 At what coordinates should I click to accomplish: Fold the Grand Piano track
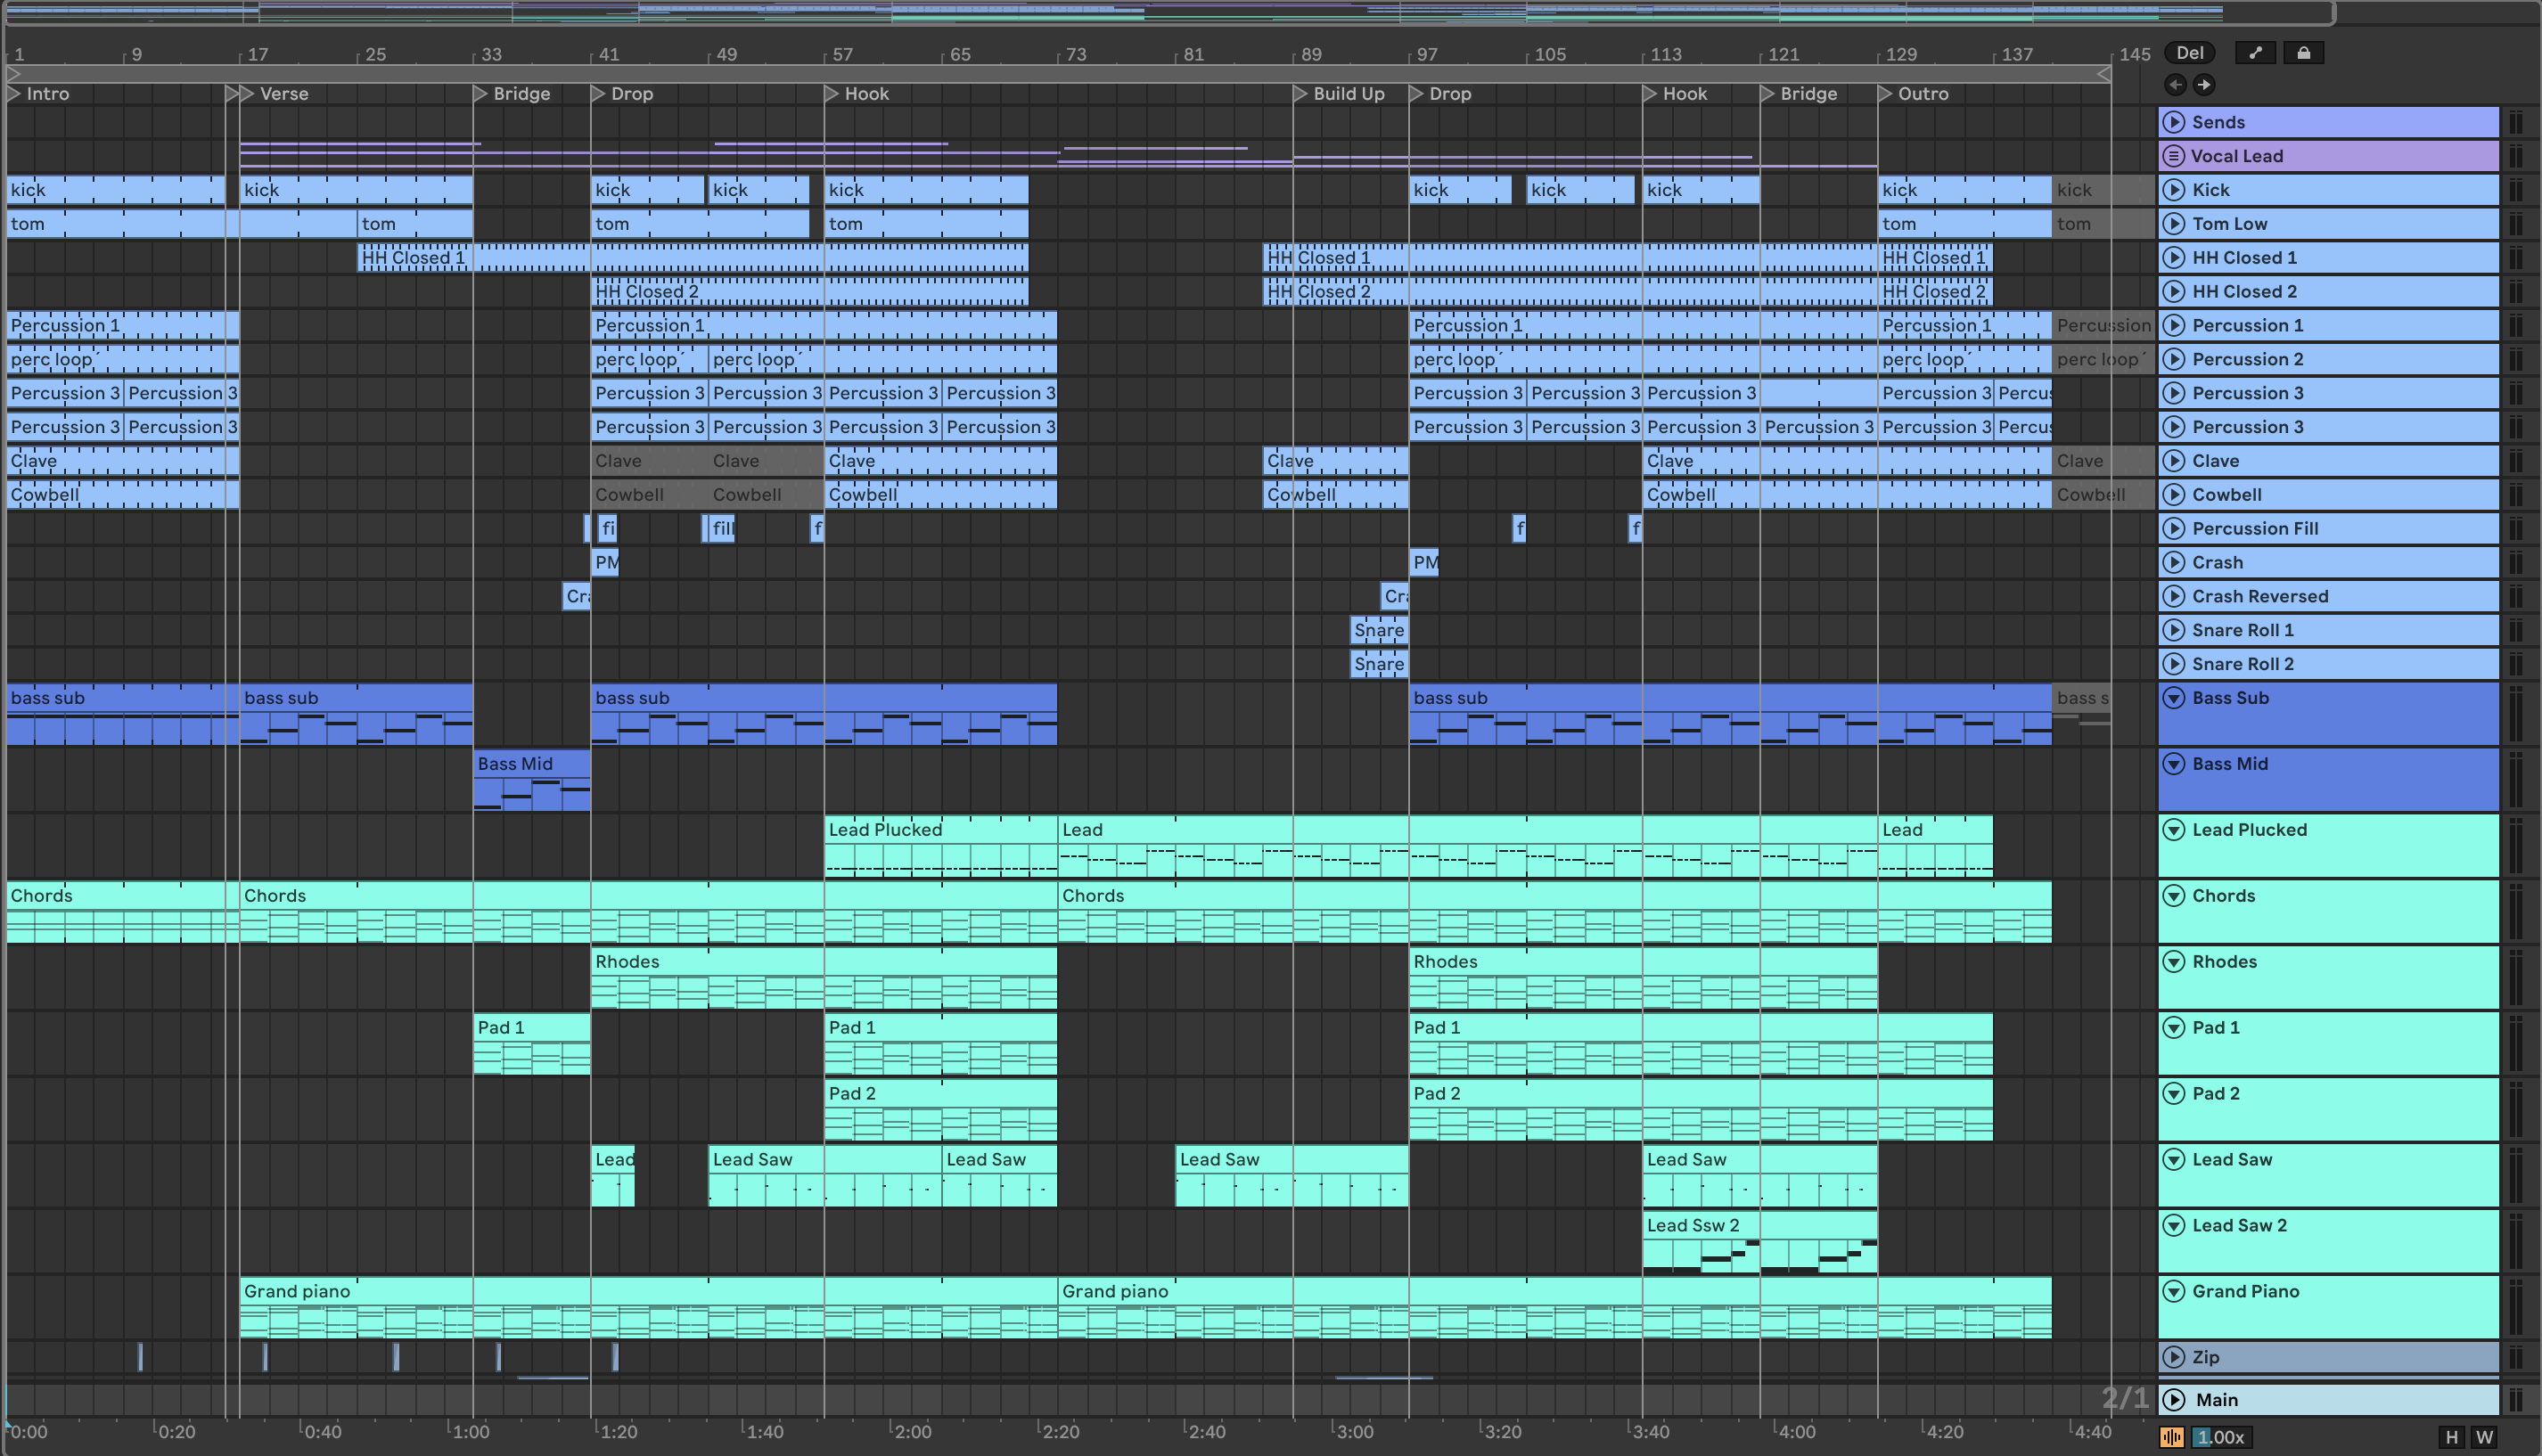(2173, 1291)
